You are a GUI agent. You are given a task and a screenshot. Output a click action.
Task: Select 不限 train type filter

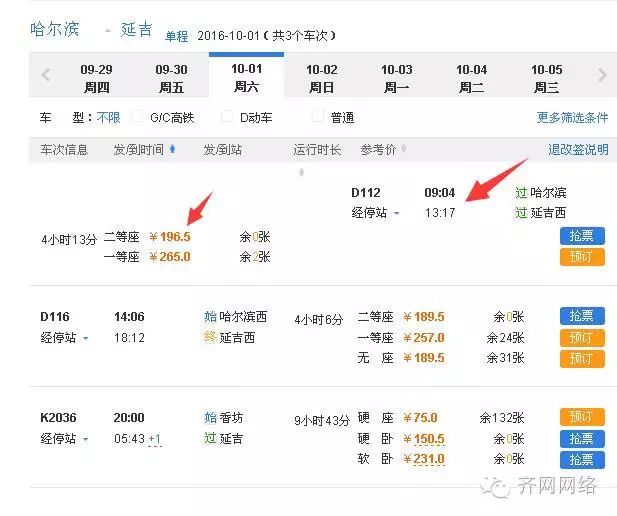pos(108,117)
